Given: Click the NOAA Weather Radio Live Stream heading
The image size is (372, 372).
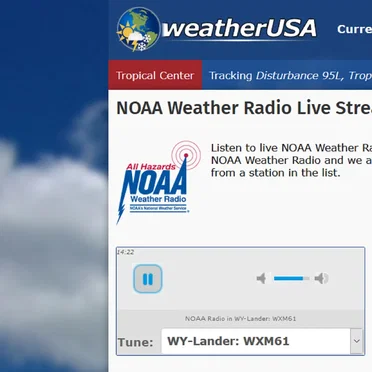Looking at the screenshot, I should pyautogui.click(x=244, y=108).
